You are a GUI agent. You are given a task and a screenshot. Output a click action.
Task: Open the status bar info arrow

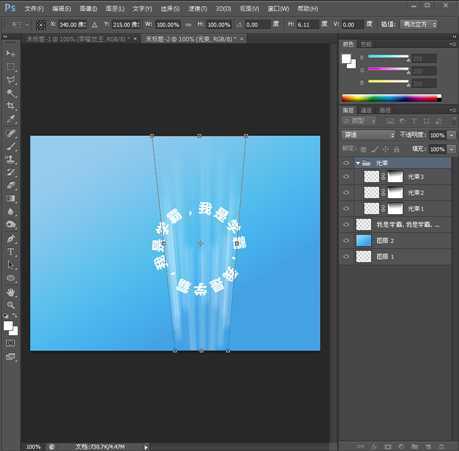[146, 447]
